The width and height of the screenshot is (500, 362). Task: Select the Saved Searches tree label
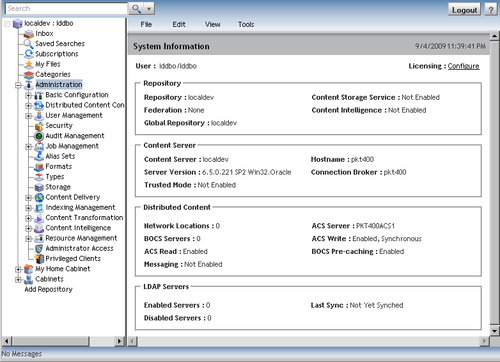pos(60,44)
